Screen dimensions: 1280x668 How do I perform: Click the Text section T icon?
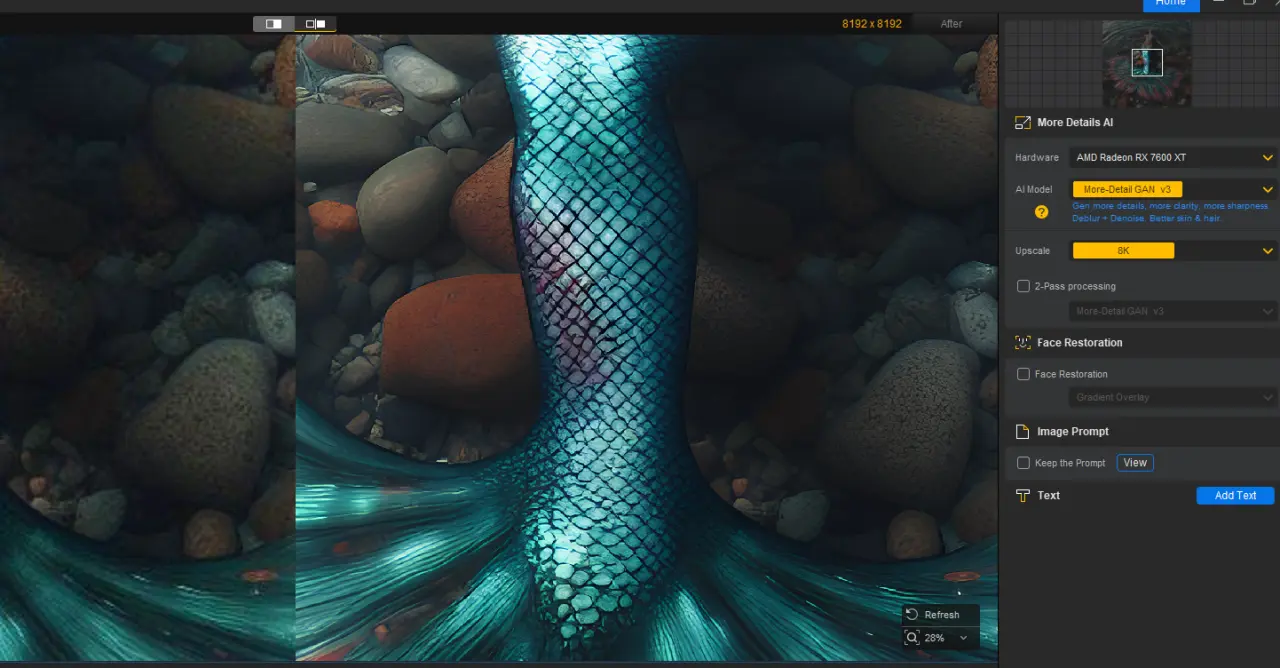tap(1022, 496)
